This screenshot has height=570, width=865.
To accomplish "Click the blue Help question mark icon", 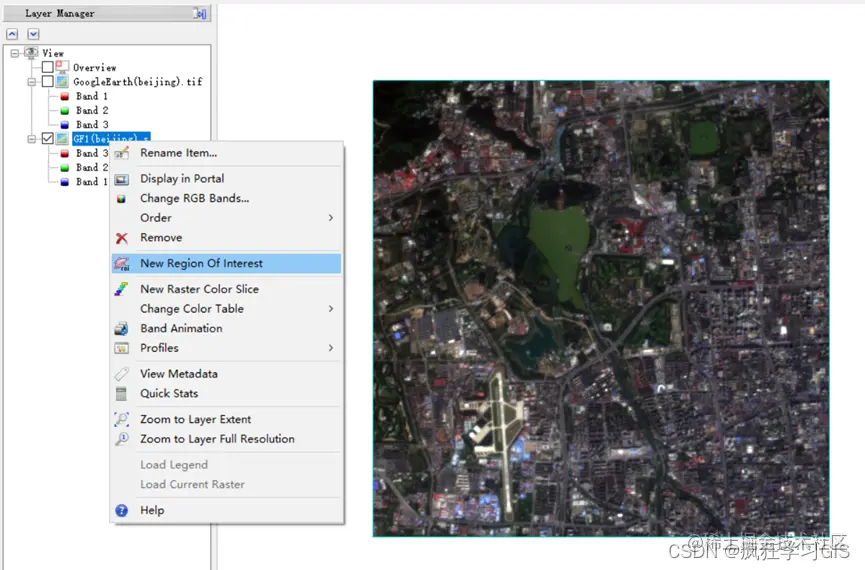I will coord(121,510).
